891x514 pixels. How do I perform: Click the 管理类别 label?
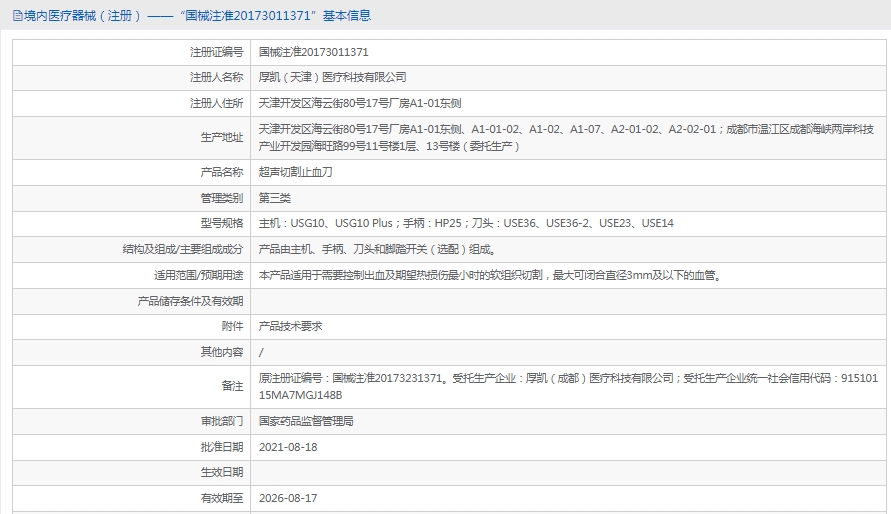point(222,198)
